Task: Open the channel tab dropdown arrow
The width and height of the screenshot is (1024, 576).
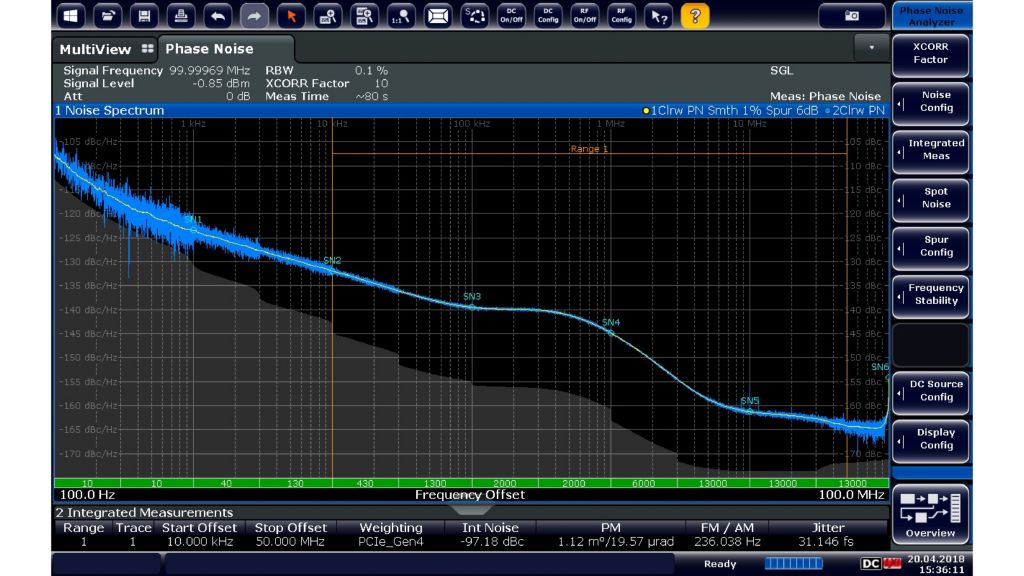Action: coord(871,47)
